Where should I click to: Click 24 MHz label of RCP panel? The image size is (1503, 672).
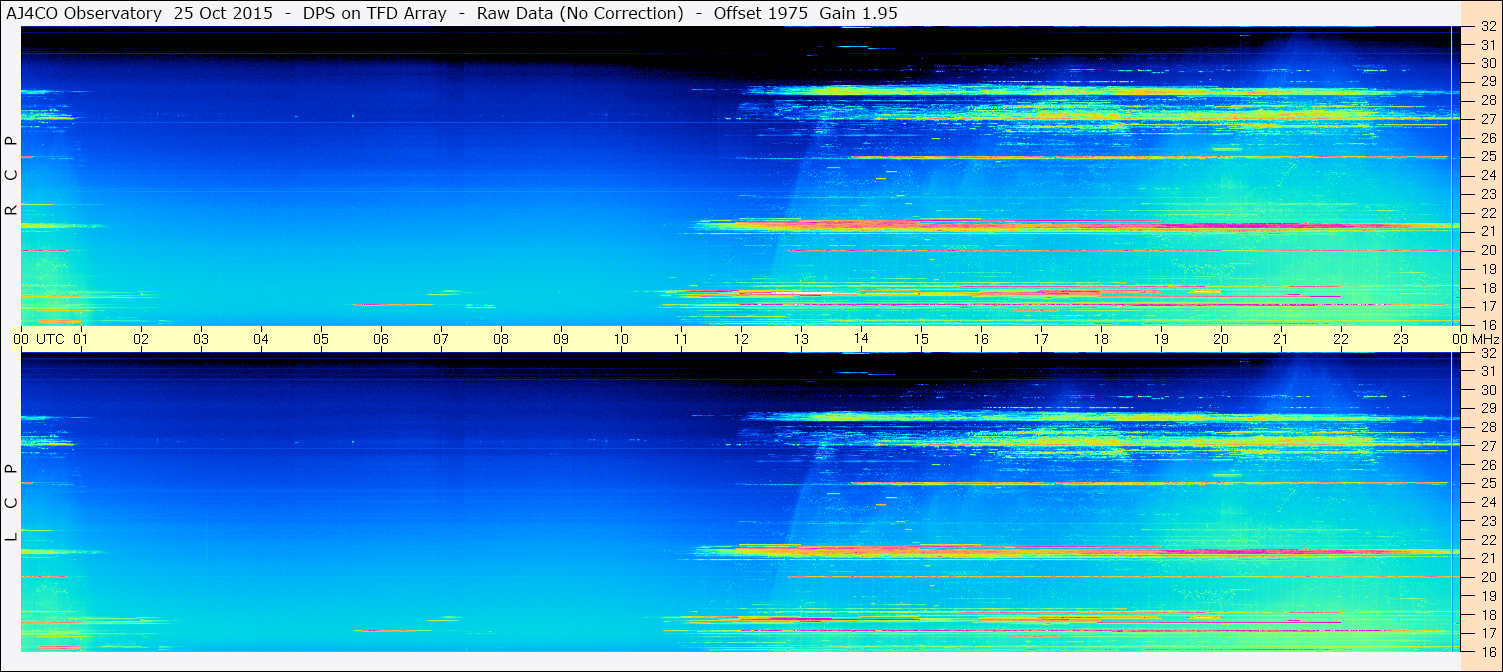[x=1488, y=175]
